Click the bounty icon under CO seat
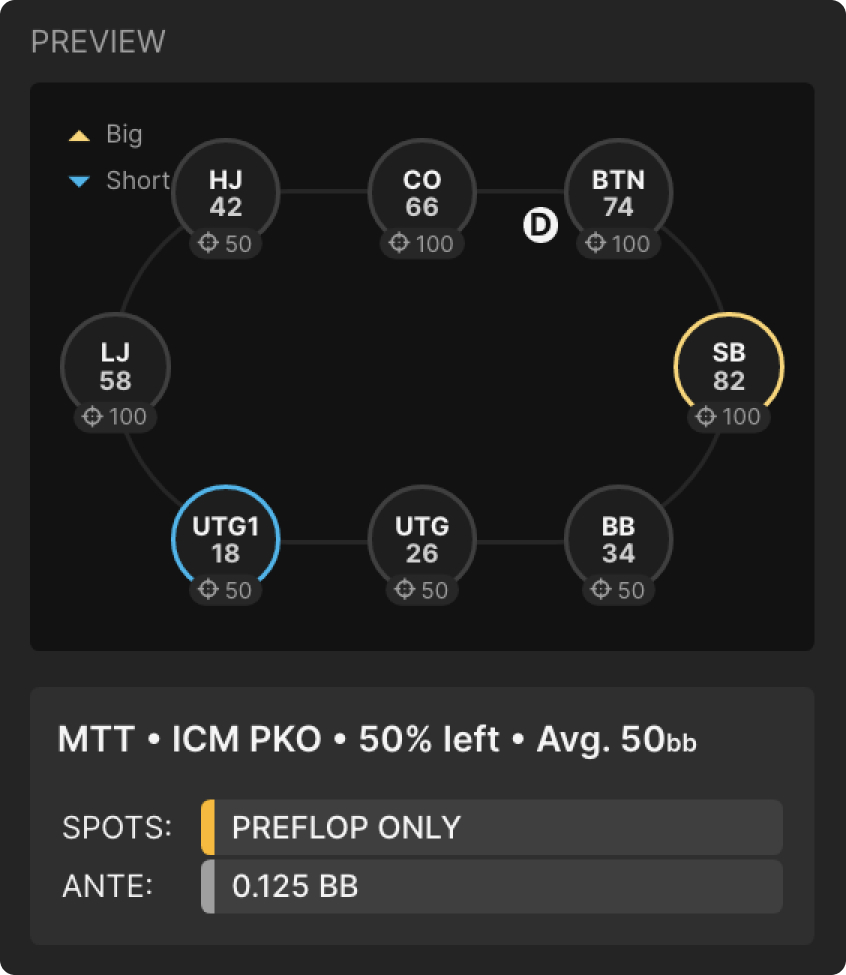This screenshot has height=975, width=846. tap(399, 243)
